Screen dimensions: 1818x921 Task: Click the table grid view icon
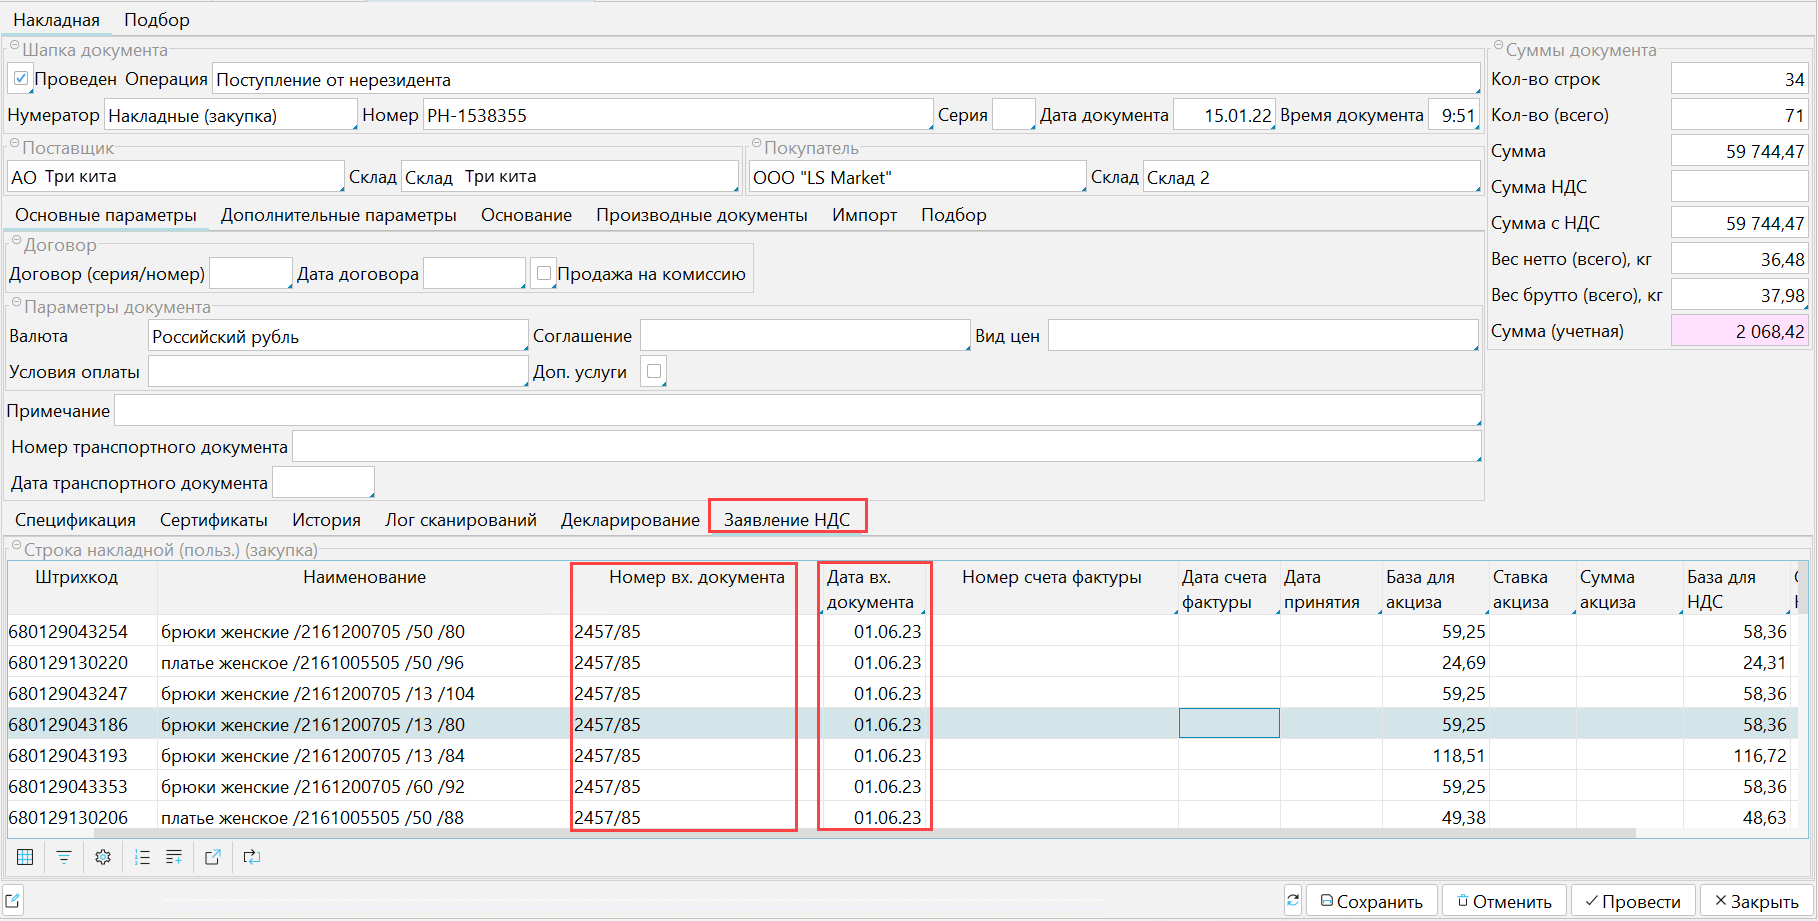click(x=25, y=857)
